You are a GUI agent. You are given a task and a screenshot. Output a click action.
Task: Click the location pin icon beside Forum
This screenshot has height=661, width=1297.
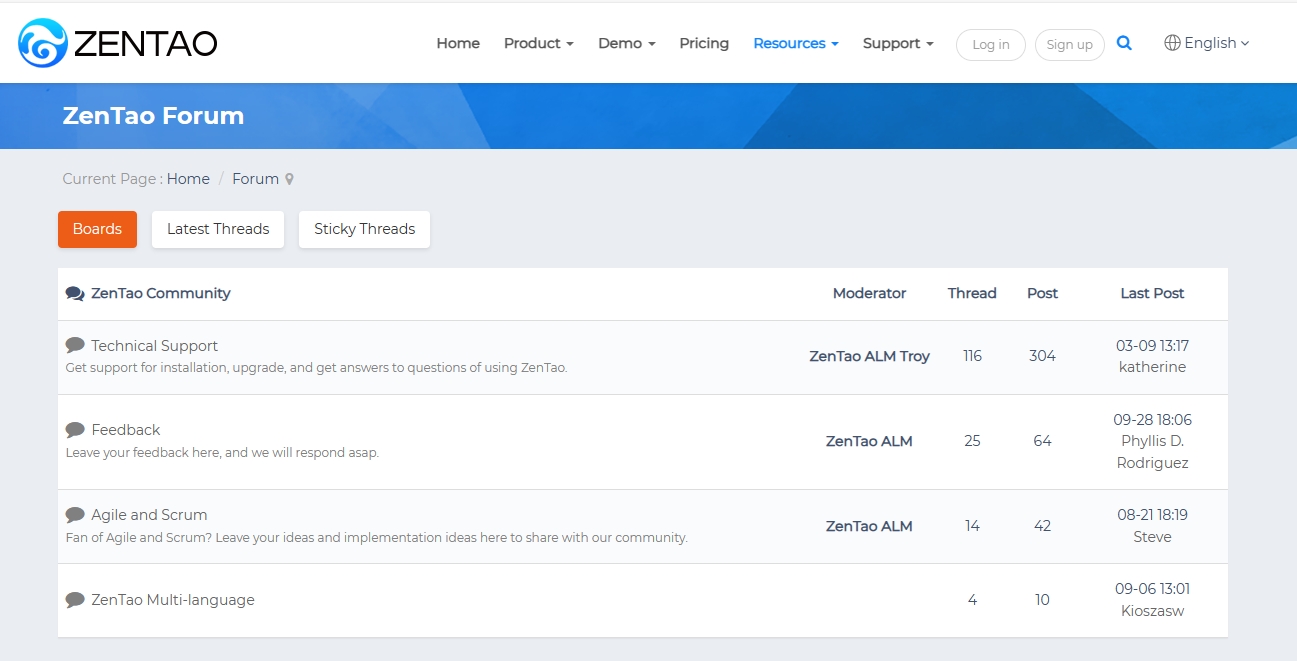(290, 179)
